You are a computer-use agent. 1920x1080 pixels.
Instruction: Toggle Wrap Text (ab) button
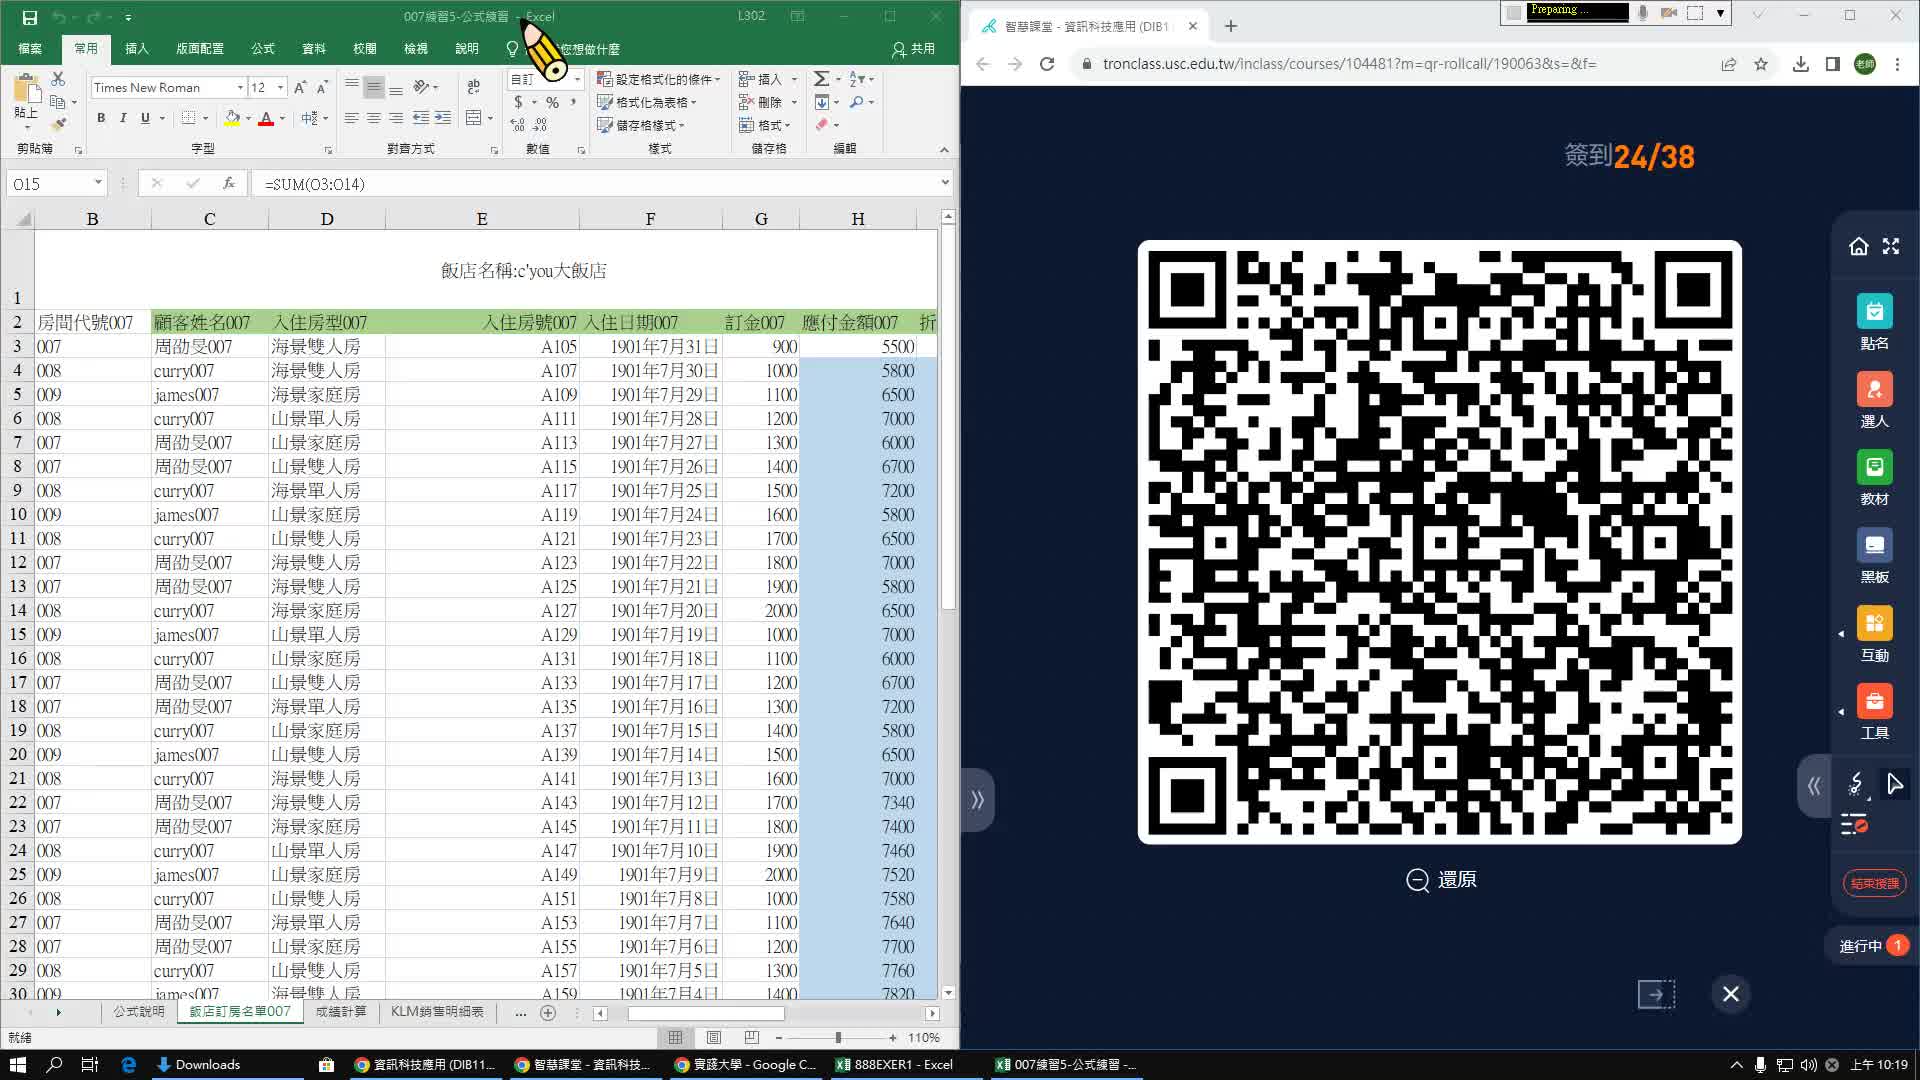(x=473, y=87)
